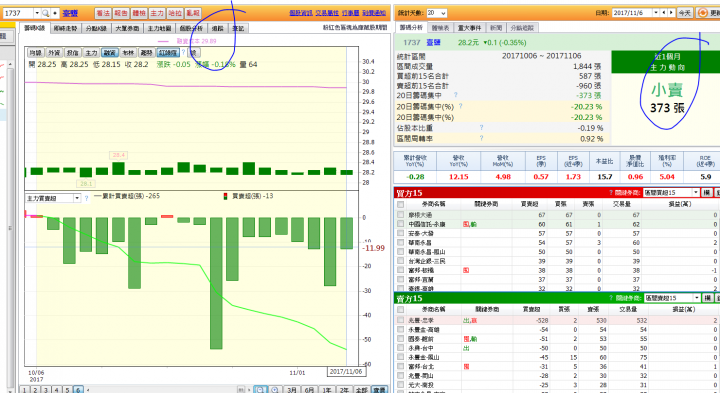Toggle the 投信 chart indicator

(x=73, y=53)
